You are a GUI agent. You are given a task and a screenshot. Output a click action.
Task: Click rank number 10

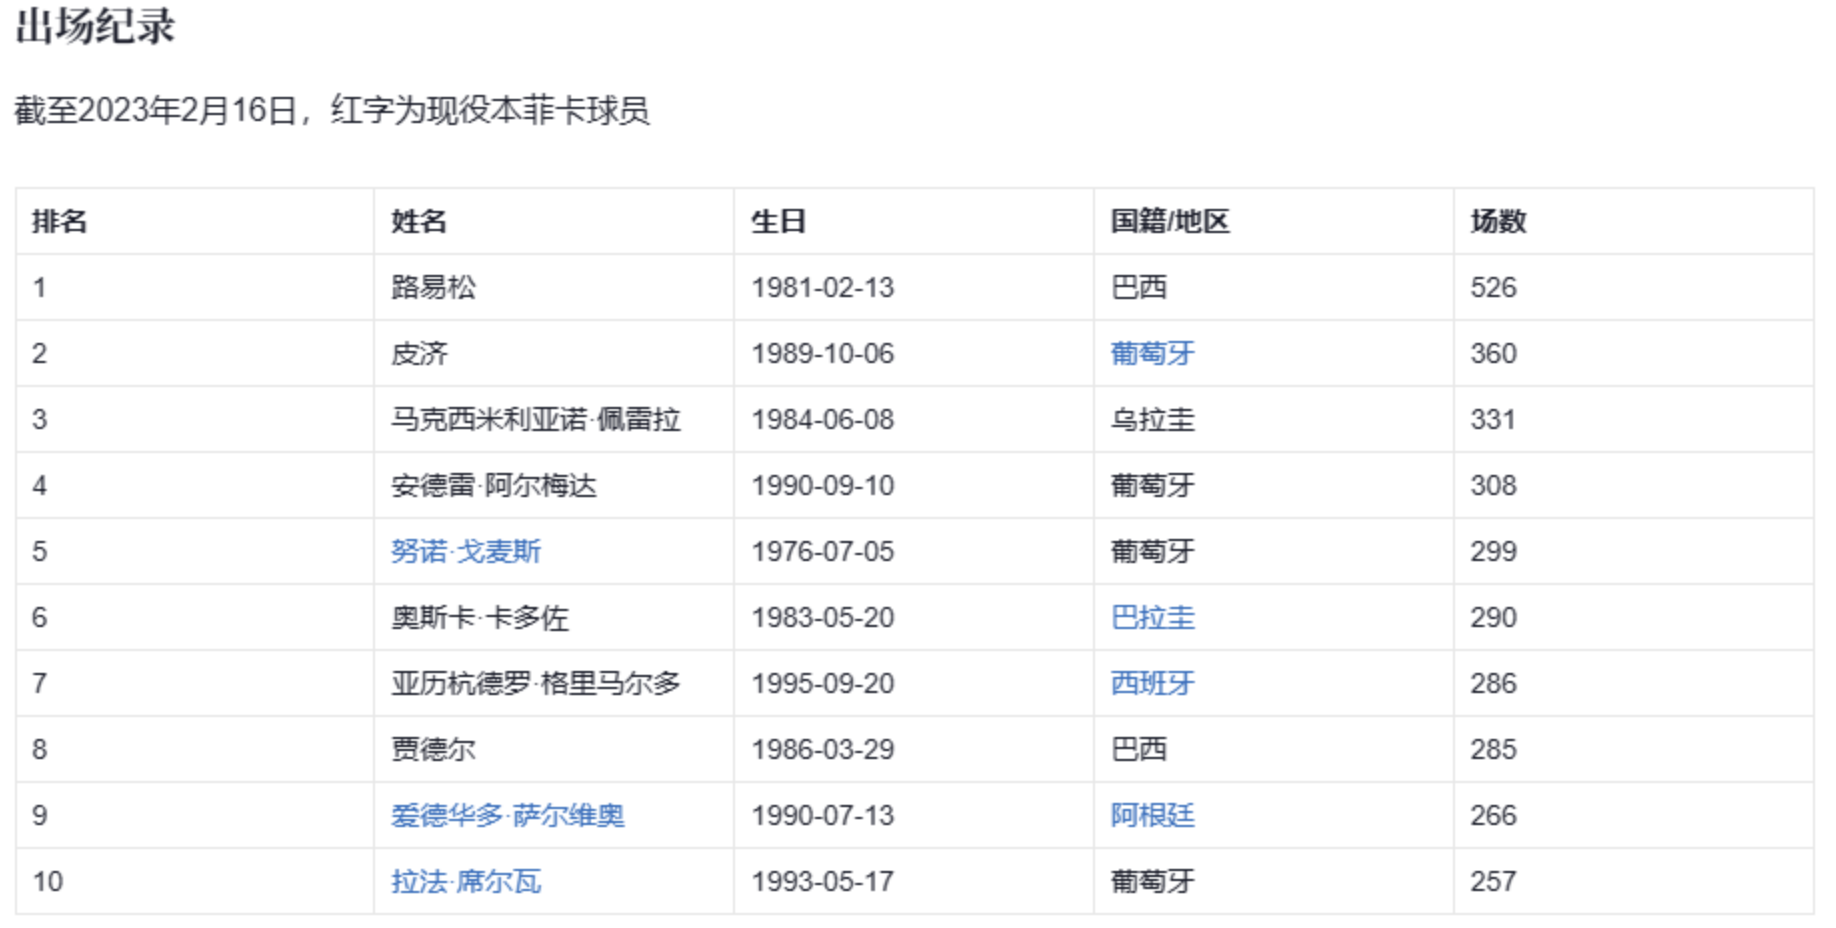(48, 881)
